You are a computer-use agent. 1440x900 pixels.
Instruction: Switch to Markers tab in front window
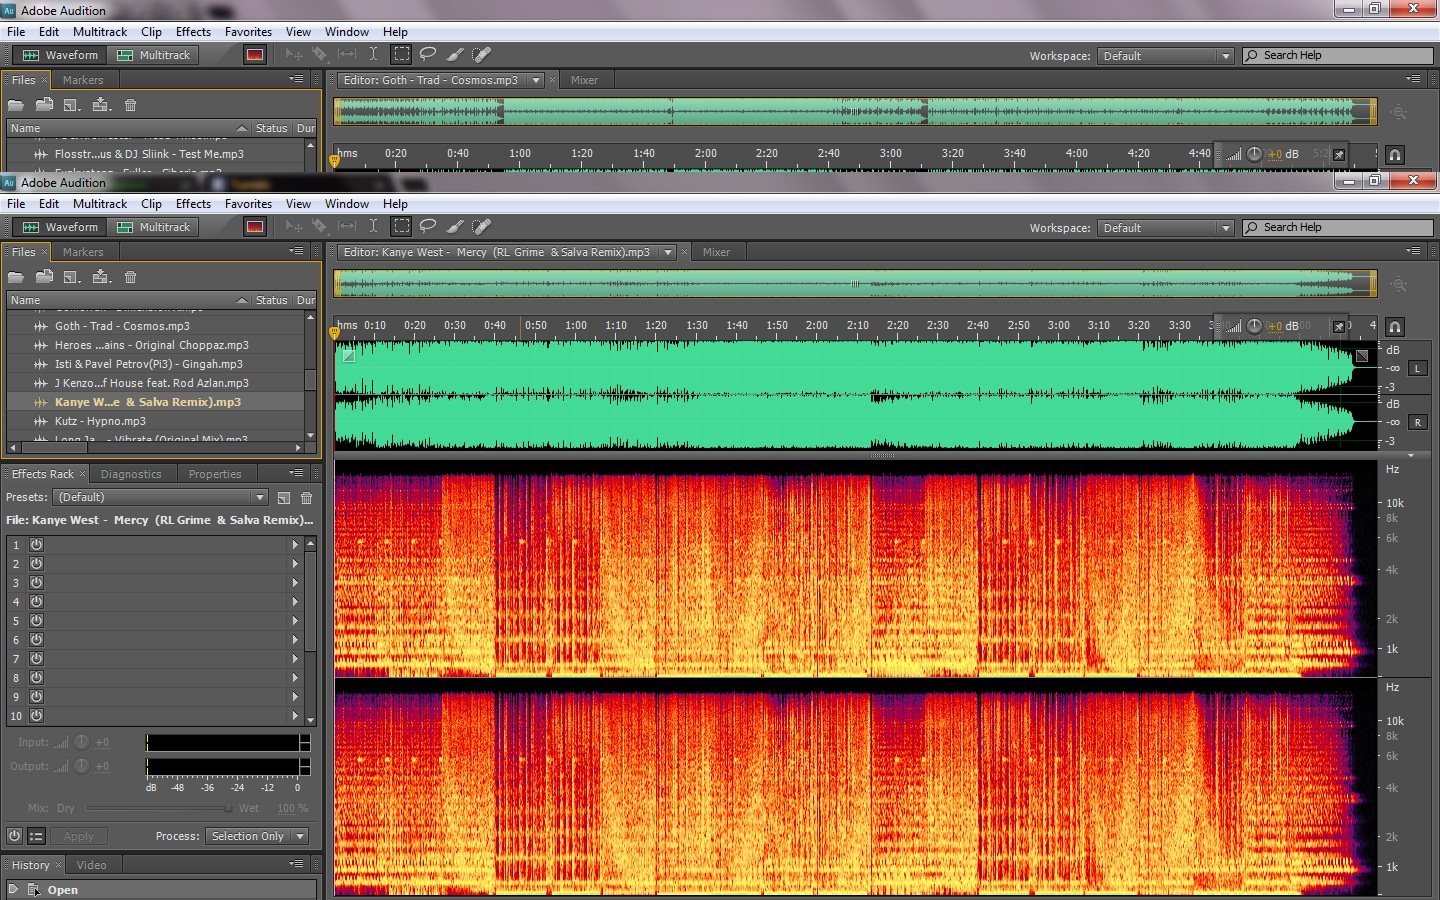point(83,252)
